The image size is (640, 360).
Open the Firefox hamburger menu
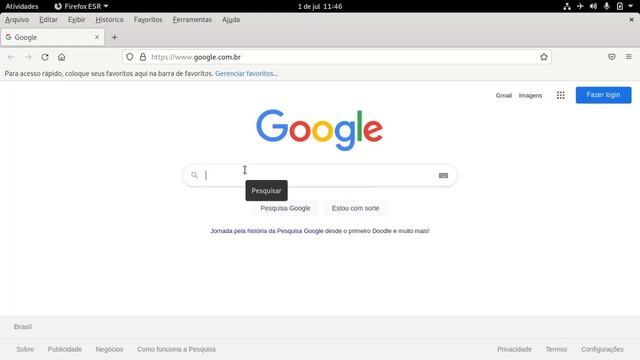[629, 57]
